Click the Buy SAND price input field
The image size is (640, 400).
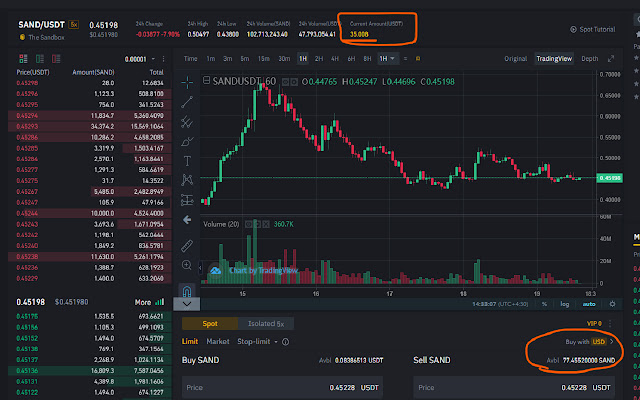282,388
